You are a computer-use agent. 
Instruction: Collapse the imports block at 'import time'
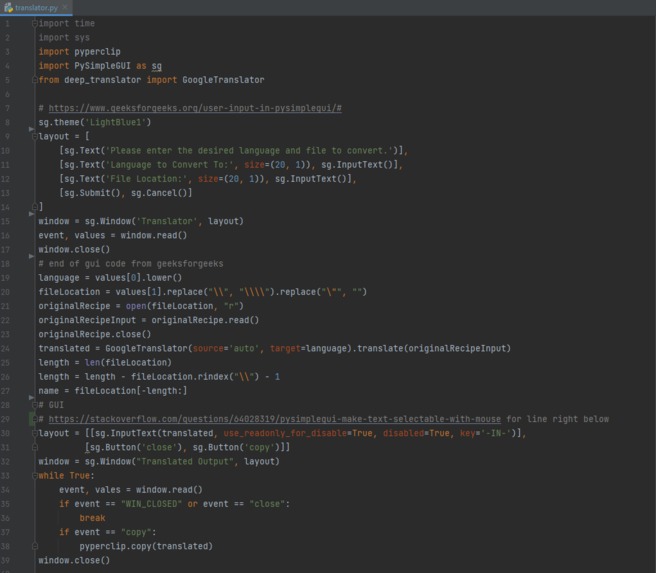[x=35, y=23]
